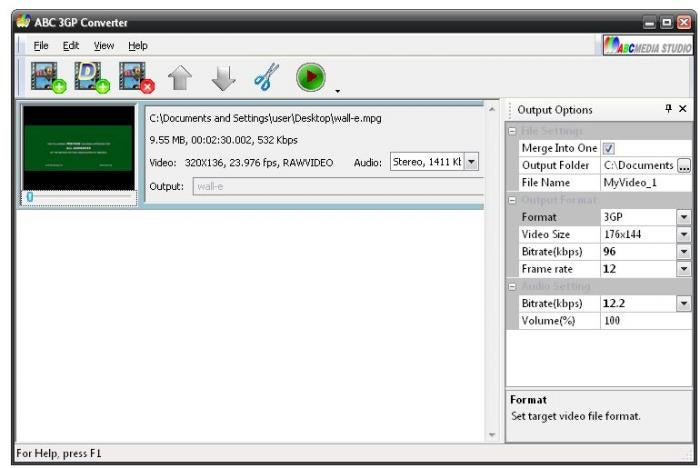Open the Video Size dropdown showing 176x144

pos(683,234)
